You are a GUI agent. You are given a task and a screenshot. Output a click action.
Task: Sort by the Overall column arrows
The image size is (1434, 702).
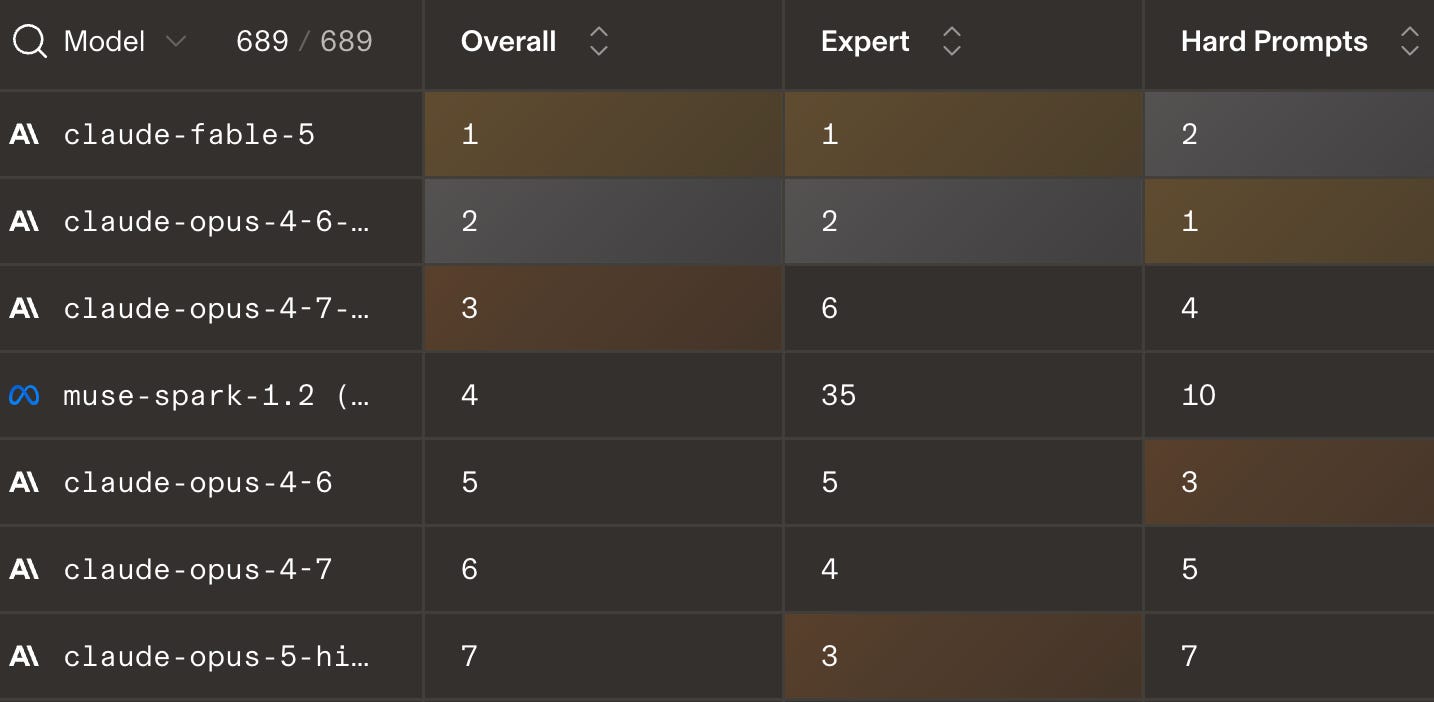(x=598, y=42)
